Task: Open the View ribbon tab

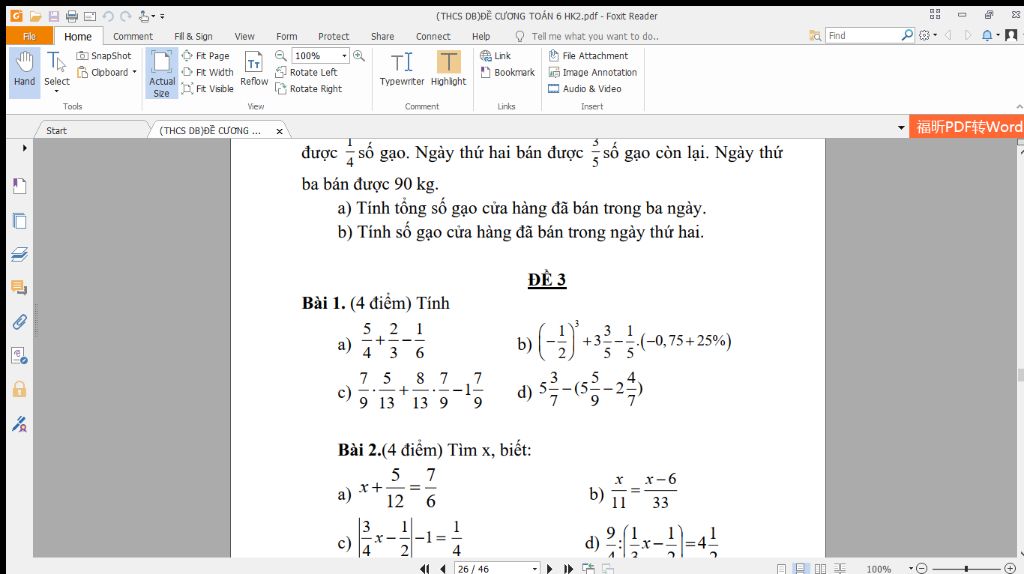Action: (x=244, y=37)
